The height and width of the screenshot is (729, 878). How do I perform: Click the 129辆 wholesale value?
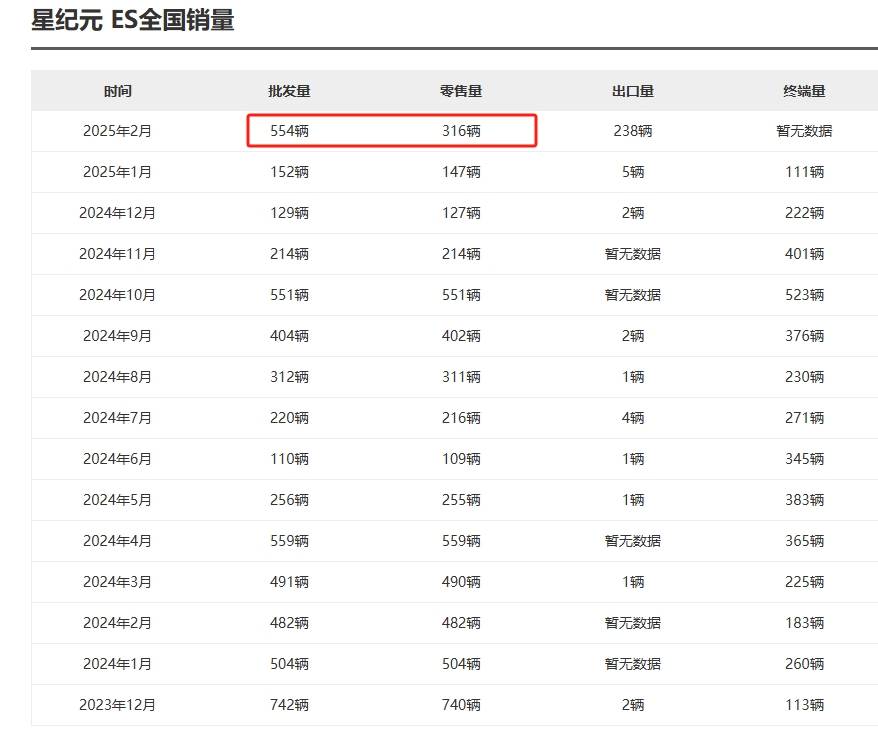point(289,213)
